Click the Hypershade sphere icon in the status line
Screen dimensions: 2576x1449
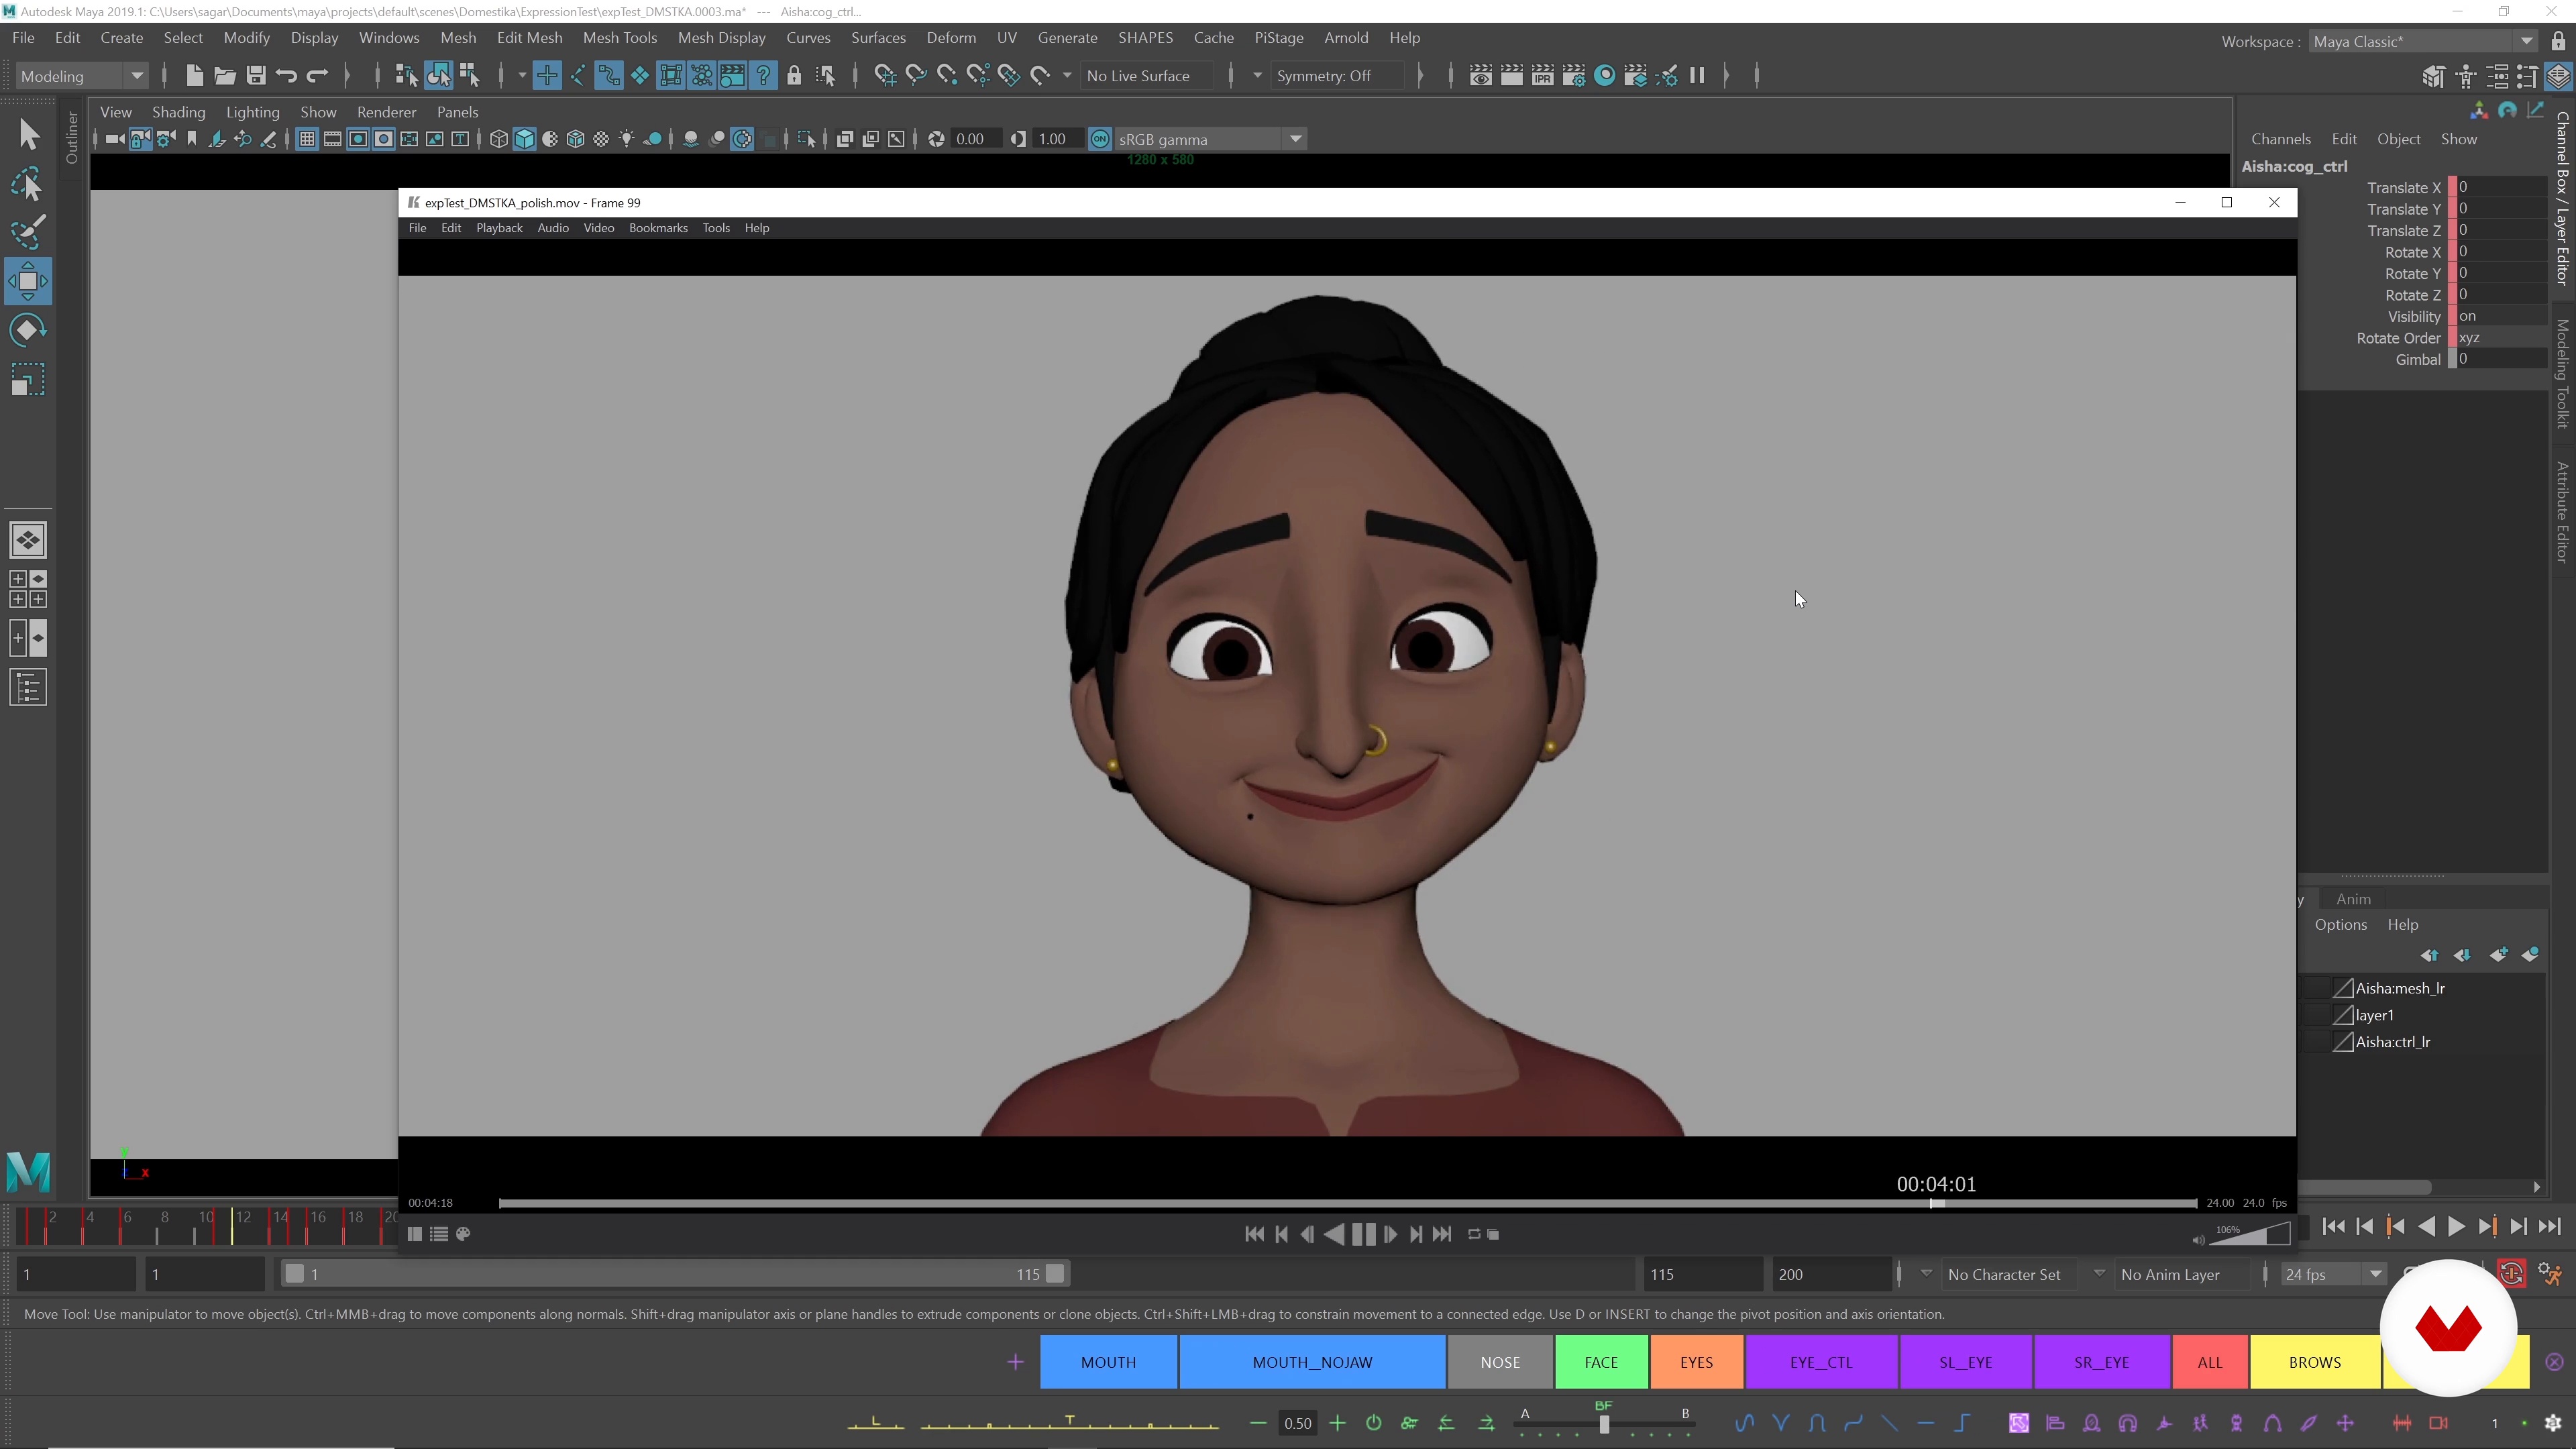tap(1605, 75)
